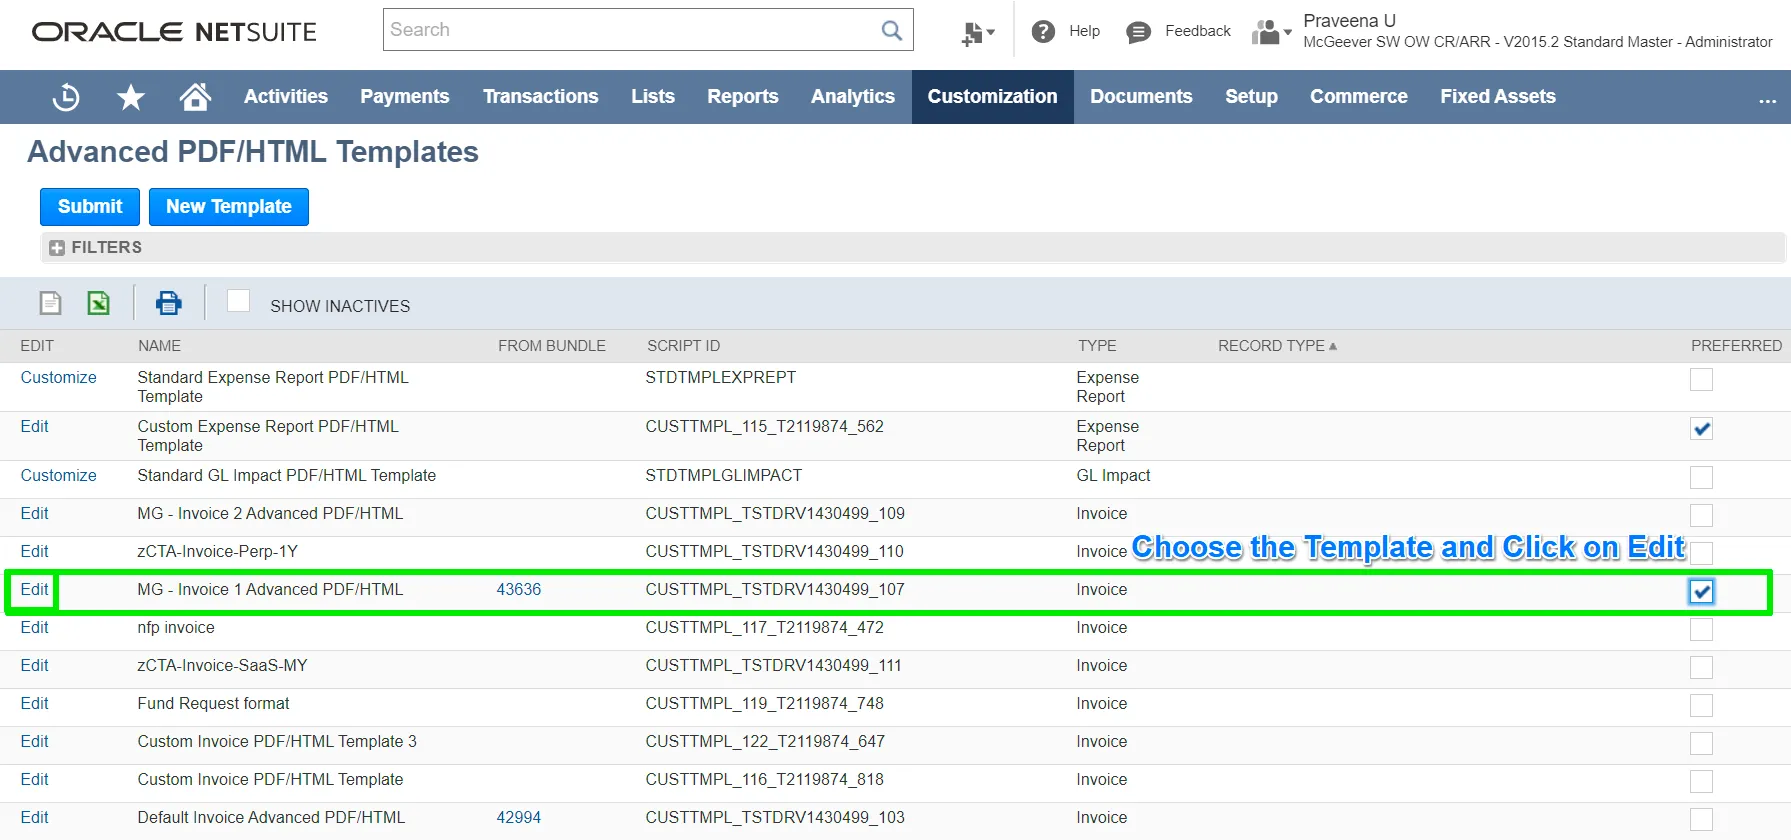Click the search magnifier icon

click(891, 30)
